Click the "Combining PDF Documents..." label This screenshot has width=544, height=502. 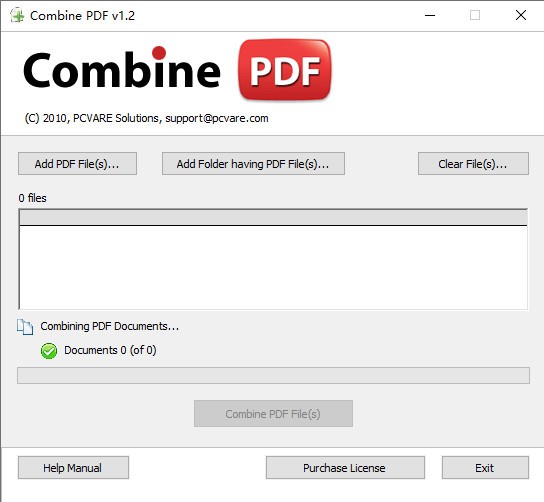110,326
